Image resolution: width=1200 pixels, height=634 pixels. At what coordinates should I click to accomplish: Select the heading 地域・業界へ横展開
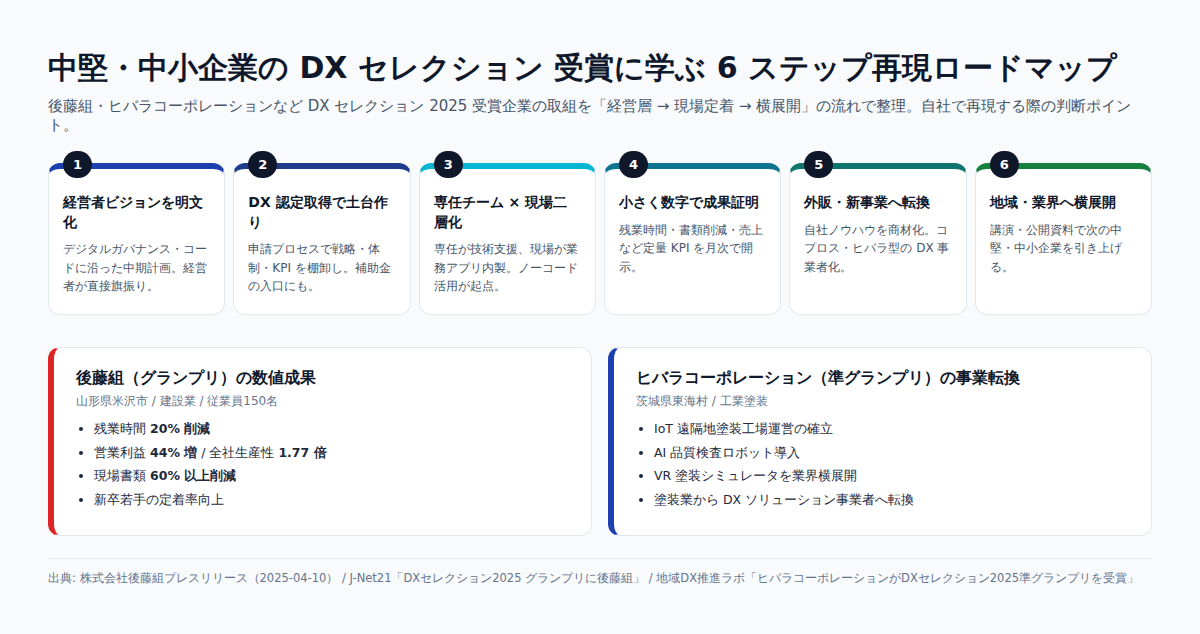(x=1053, y=202)
